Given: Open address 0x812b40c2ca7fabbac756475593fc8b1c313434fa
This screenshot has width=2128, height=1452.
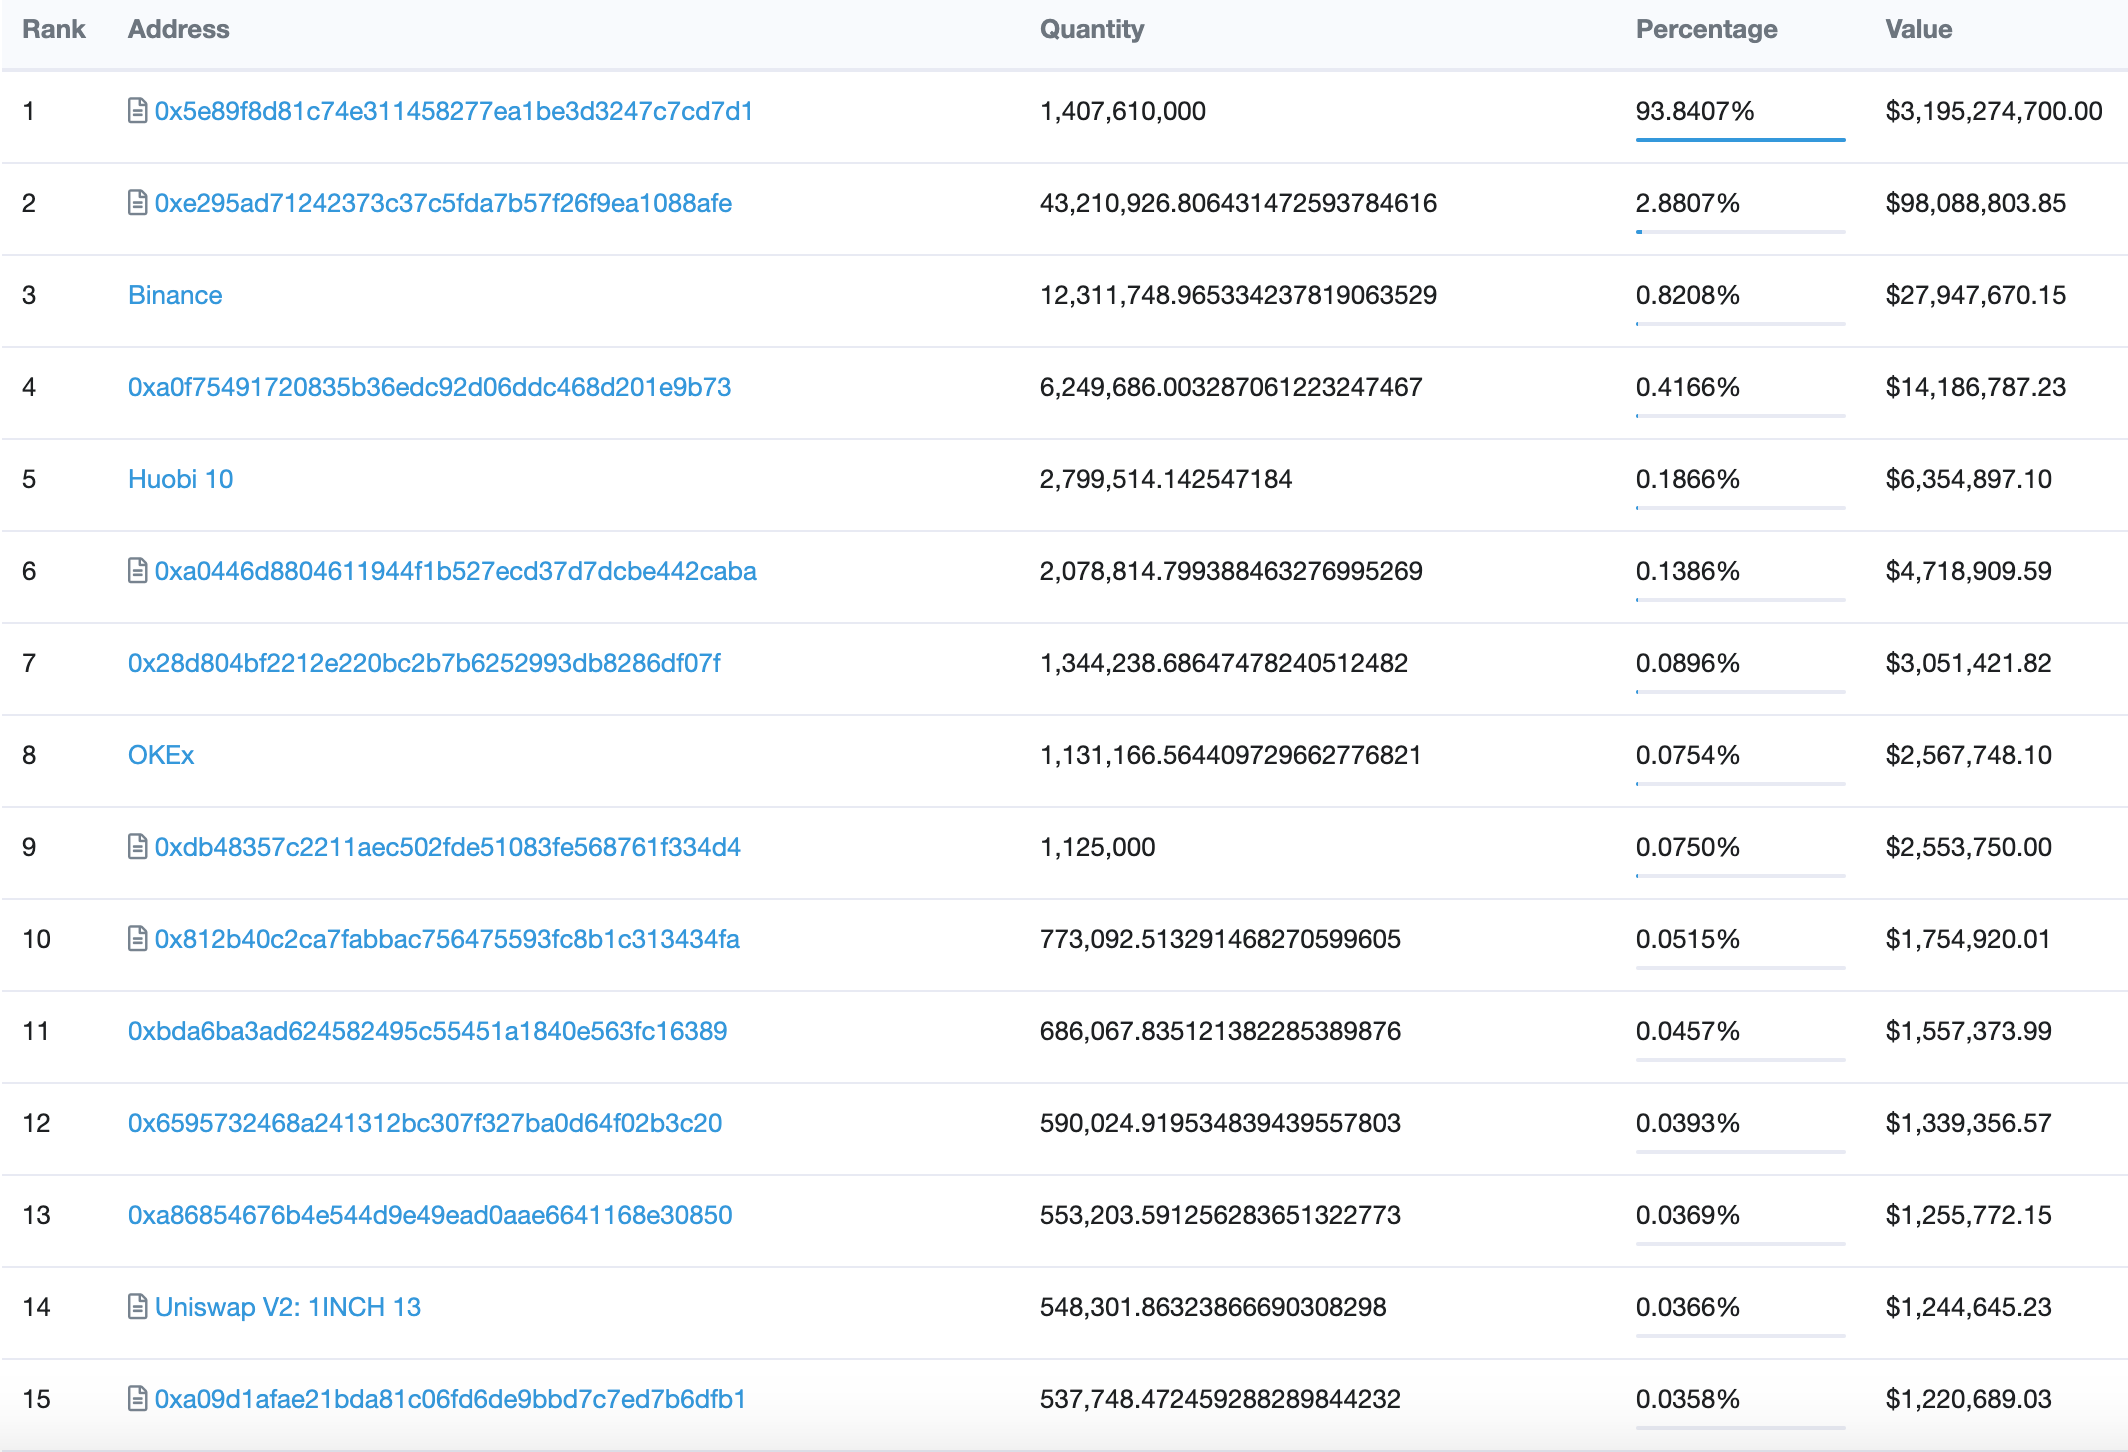Looking at the screenshot, I should pyautogui.click(x=447, y=939).
